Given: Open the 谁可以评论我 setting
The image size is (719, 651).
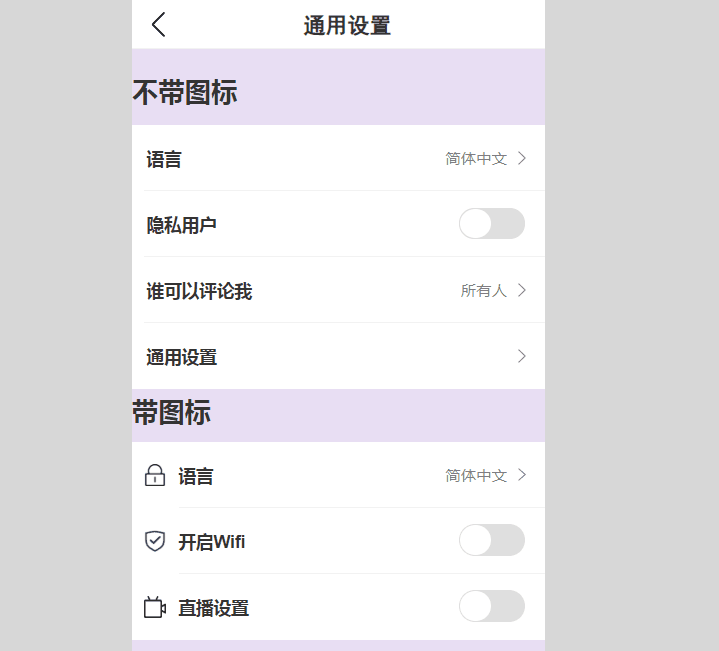Looking at the screenshot, I should pos(338,290).
